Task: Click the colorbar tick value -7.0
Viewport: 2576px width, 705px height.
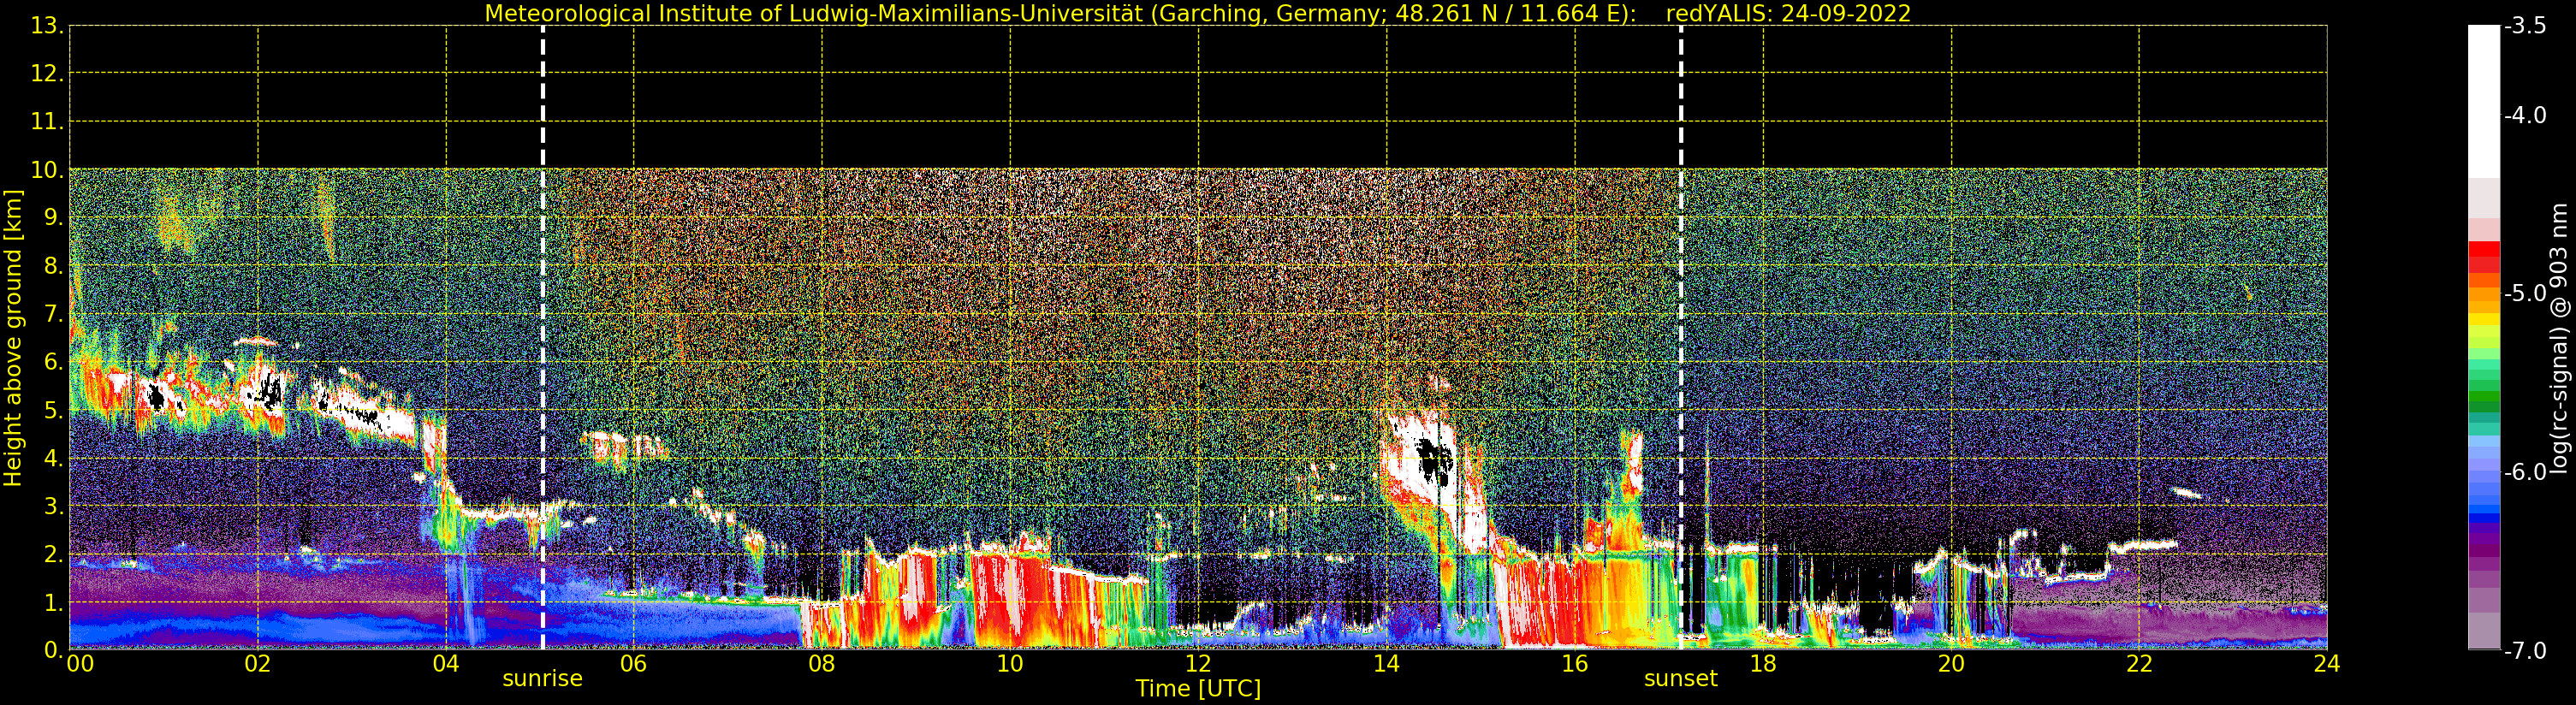Action: coord(2525,651)
